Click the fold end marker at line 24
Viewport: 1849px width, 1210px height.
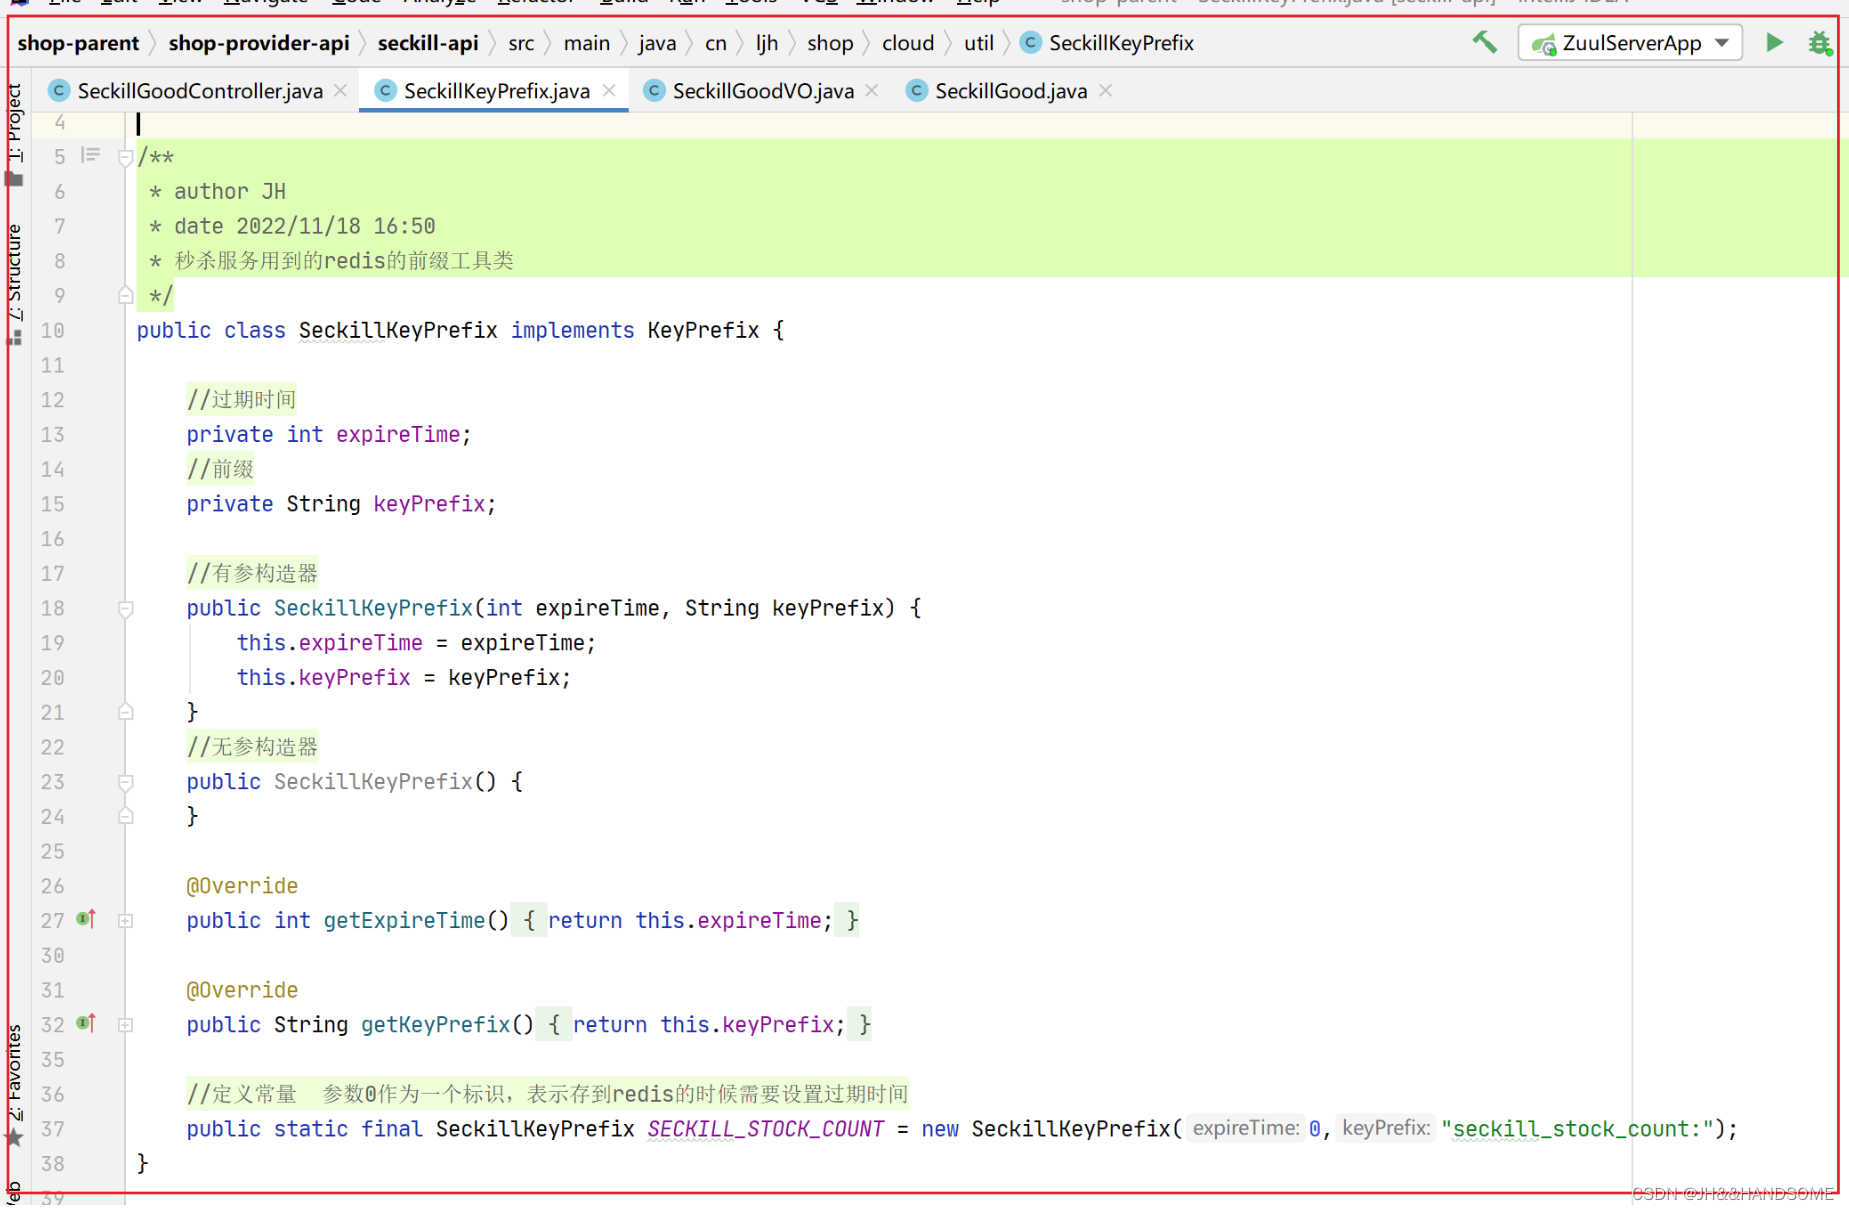pyautogui.click(x=126, y=816)
